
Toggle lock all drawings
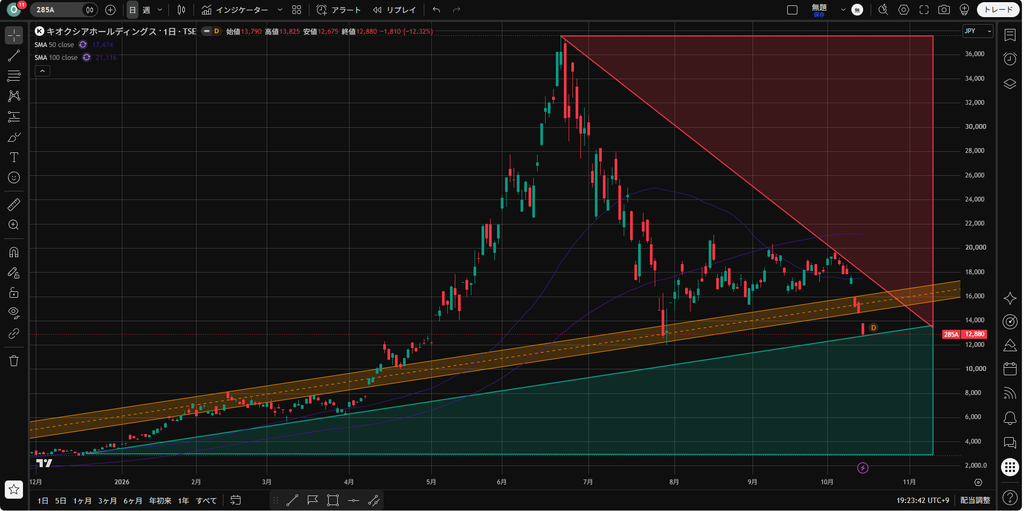point(14,292)
